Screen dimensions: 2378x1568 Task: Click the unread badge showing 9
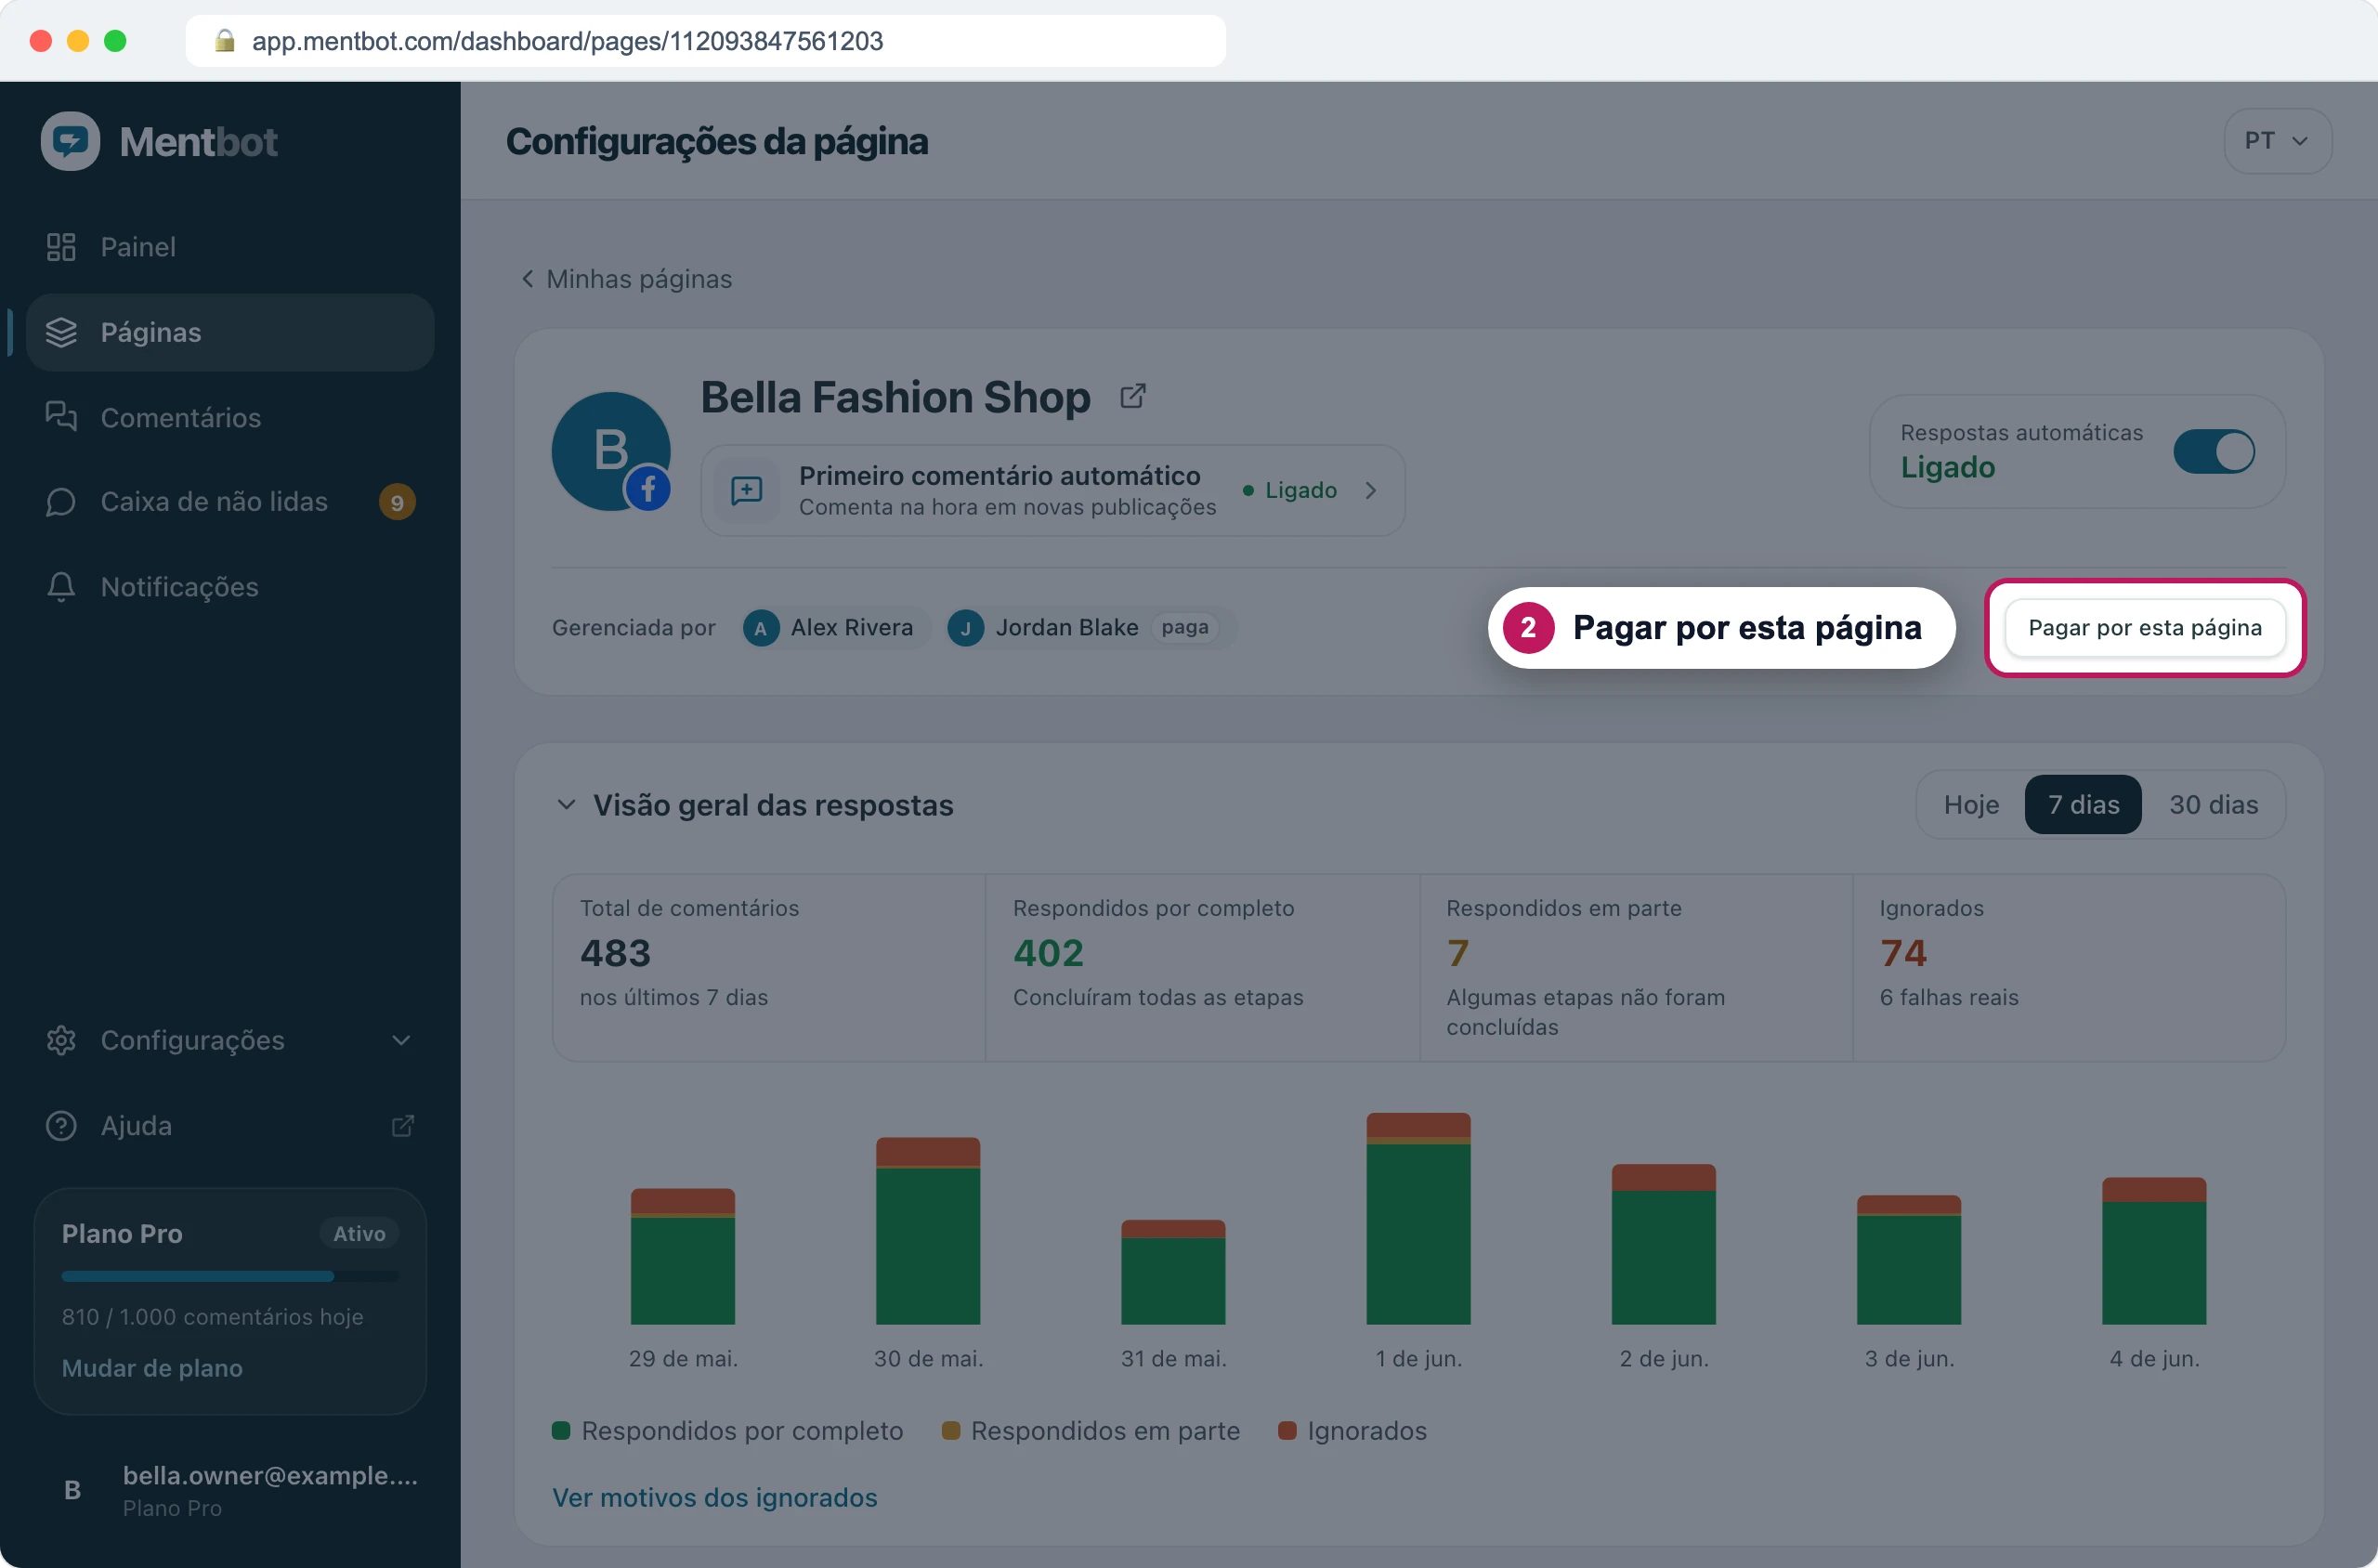397,502
